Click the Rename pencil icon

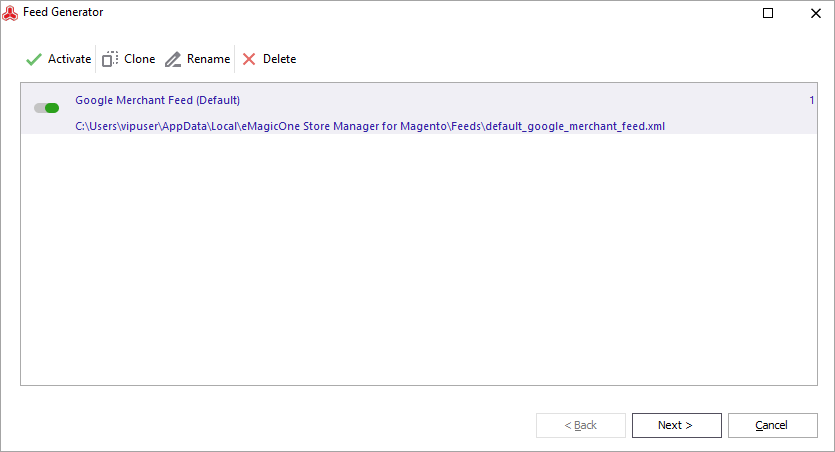click(173, 59)
